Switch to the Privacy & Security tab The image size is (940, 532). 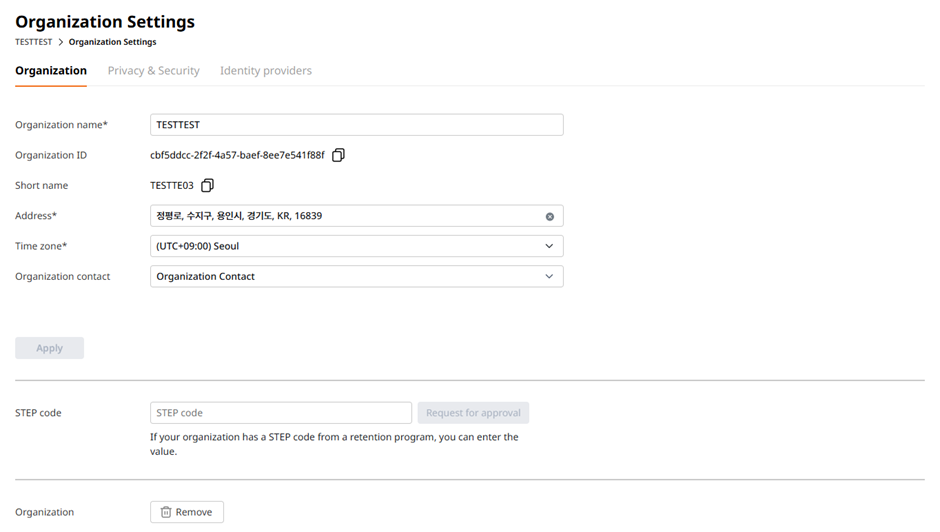tap(153, 71)
